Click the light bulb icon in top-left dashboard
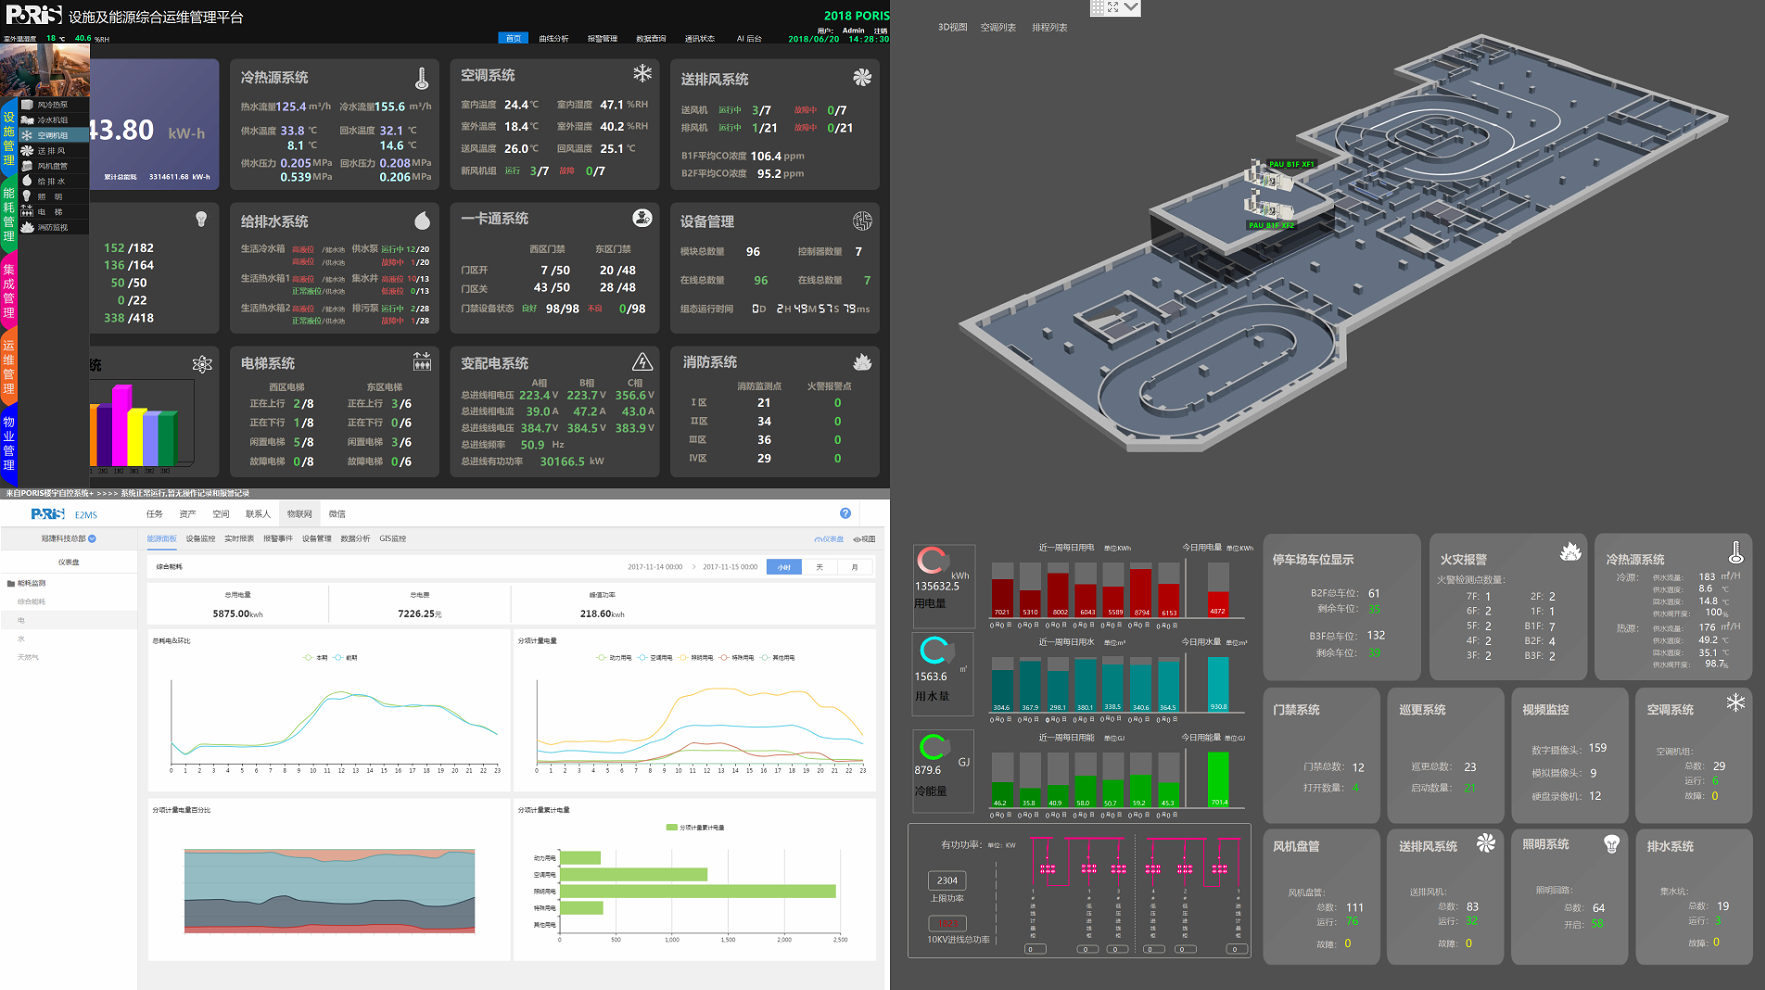Screen dimensions: 1765x990 (201, 219)
